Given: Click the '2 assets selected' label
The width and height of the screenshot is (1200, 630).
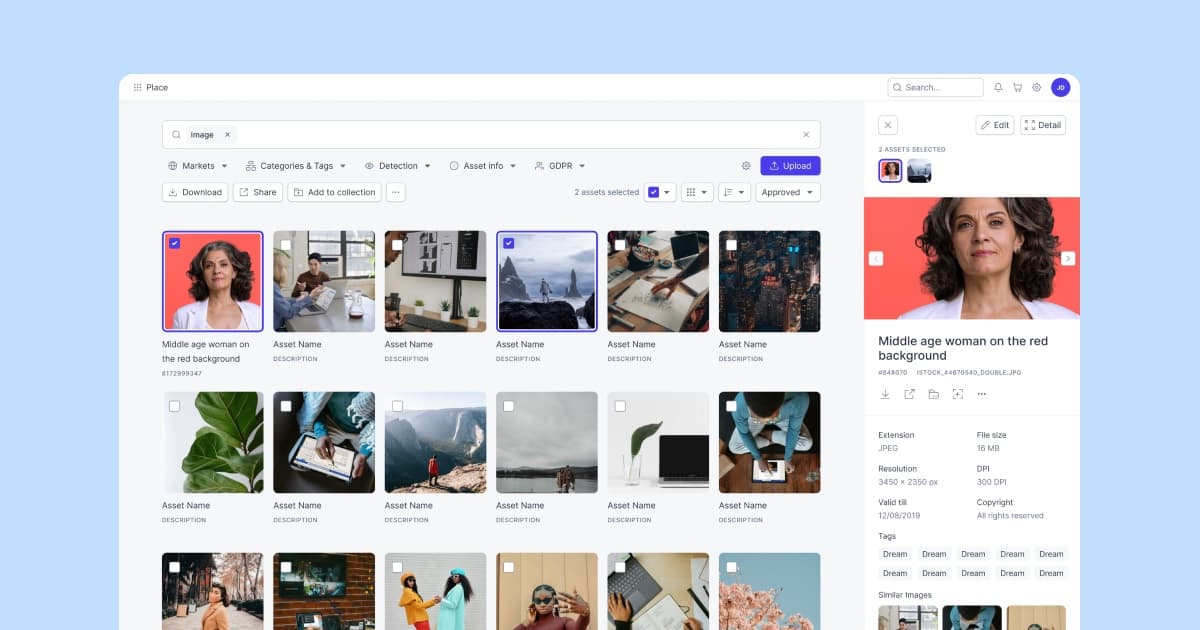Looking at the screenshot, I should tap(606, 192).
